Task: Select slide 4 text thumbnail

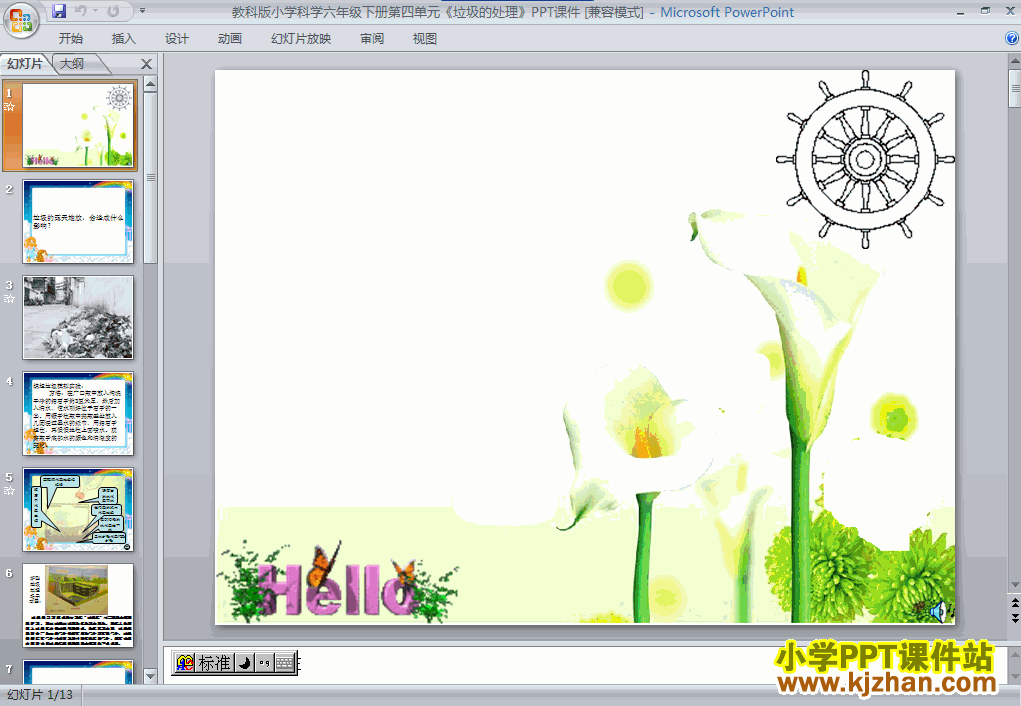Action: click(78, 414)
